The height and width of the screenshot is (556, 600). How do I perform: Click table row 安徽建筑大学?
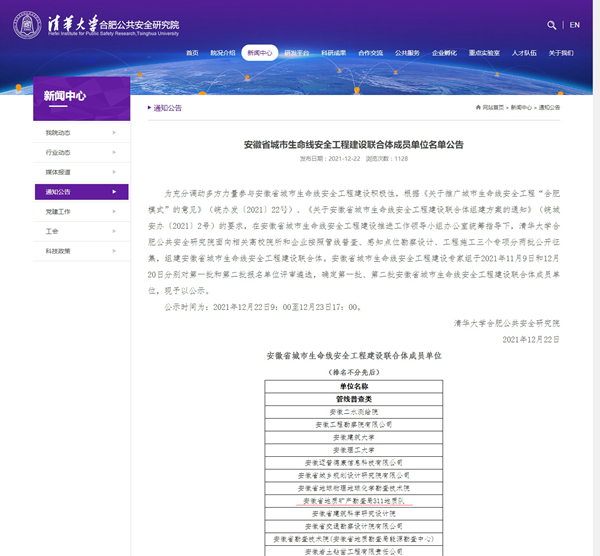[x=354, y=437]
